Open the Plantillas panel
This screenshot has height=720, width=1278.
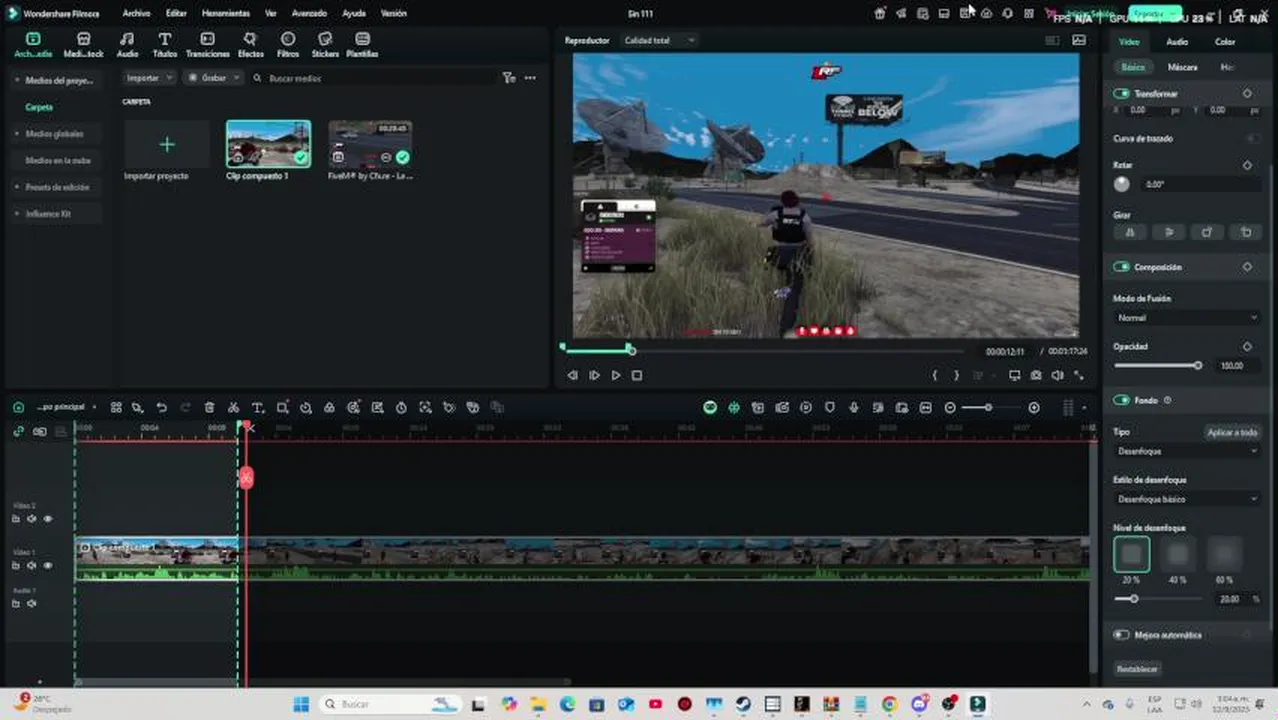click(362, 45)
